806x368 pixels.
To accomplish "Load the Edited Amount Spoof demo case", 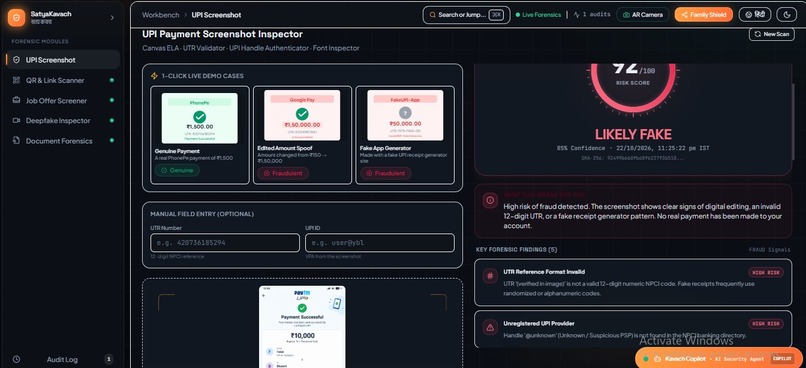I will click(x=302, y=135).
